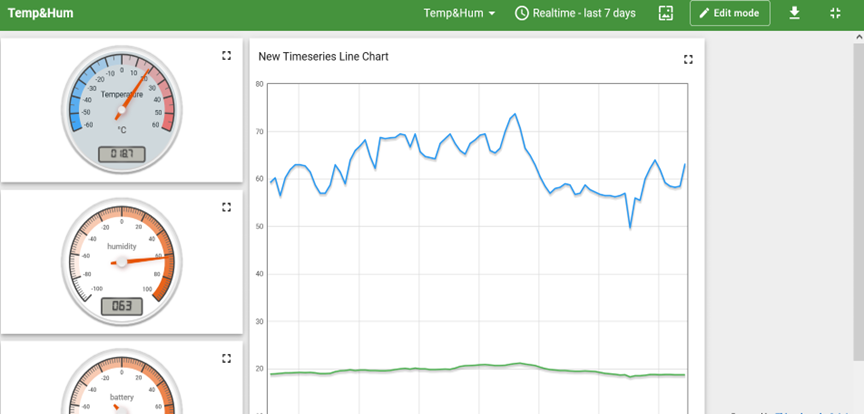Click the humidity digital readout 063

tap(121, 306)
